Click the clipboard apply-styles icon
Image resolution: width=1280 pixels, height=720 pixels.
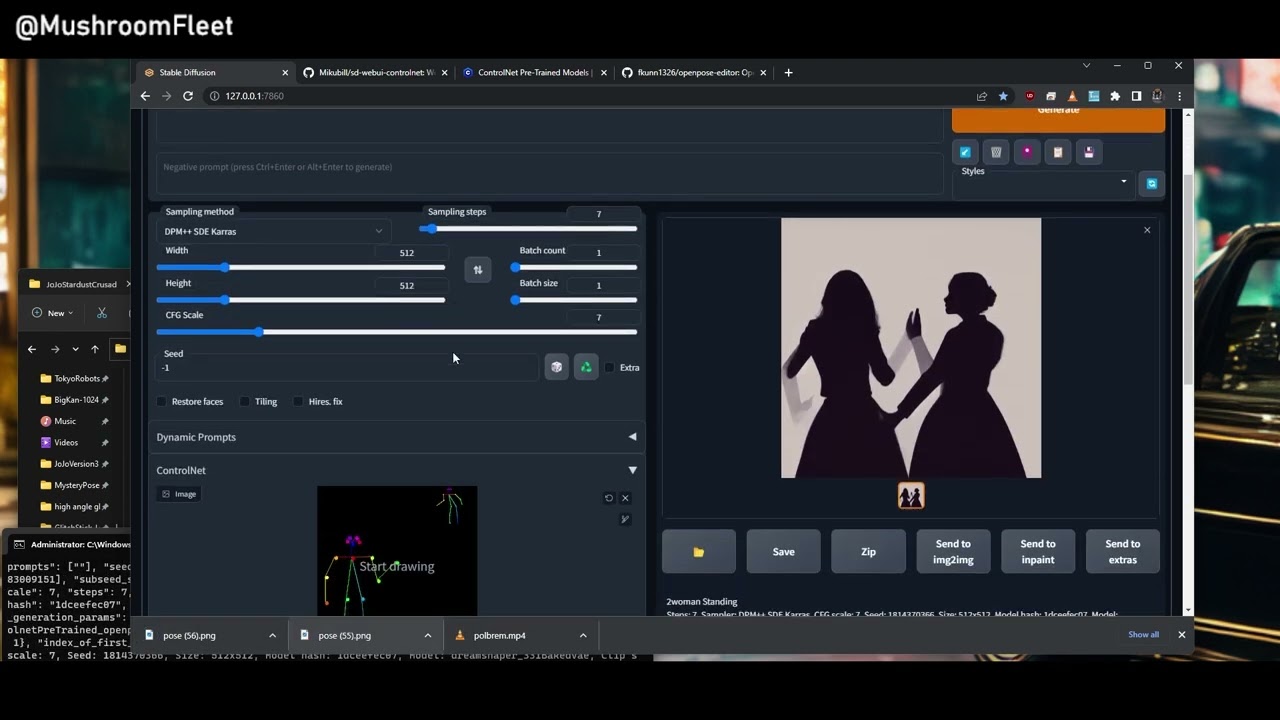pos(1058,152)
